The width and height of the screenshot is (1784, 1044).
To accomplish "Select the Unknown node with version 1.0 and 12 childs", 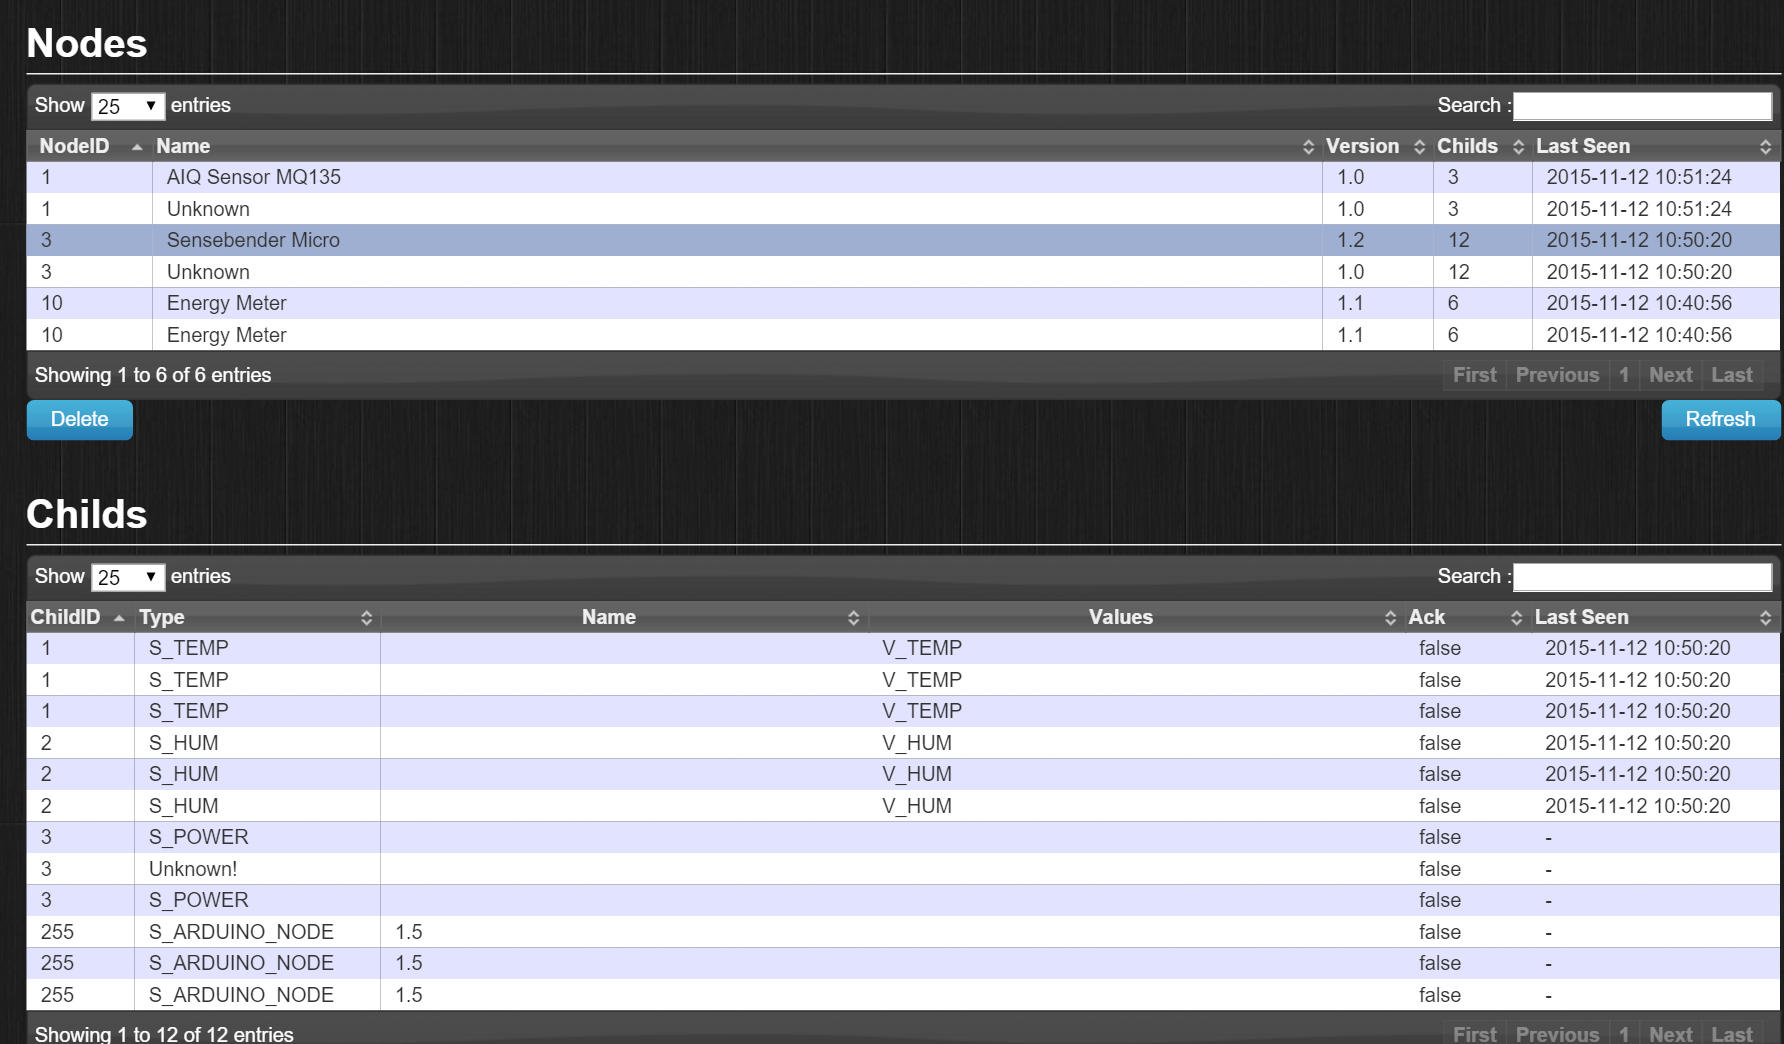I will coord(903,272).
